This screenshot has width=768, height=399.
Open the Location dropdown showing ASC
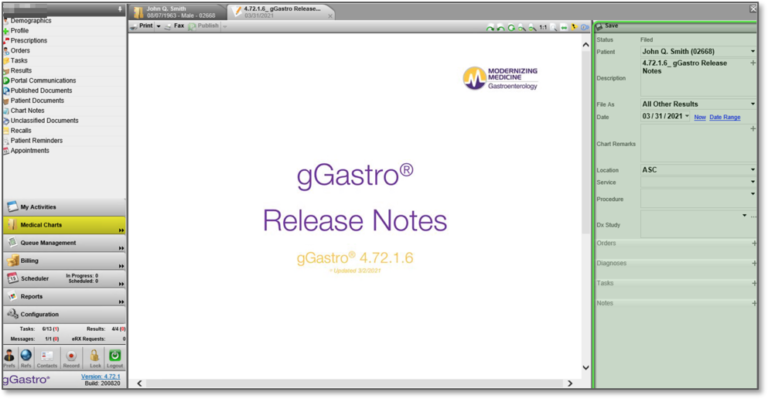click(x=753, y=170)
